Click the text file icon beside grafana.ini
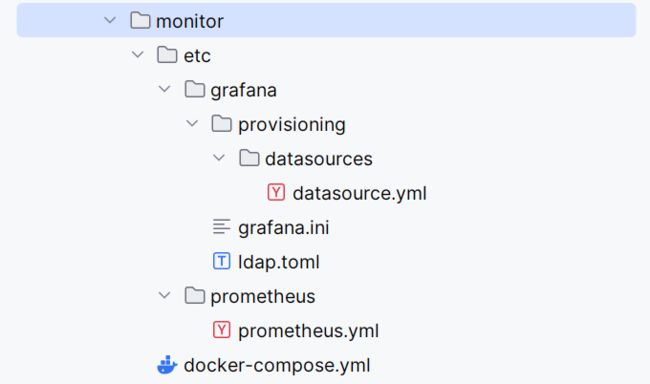 click(221, 227)
